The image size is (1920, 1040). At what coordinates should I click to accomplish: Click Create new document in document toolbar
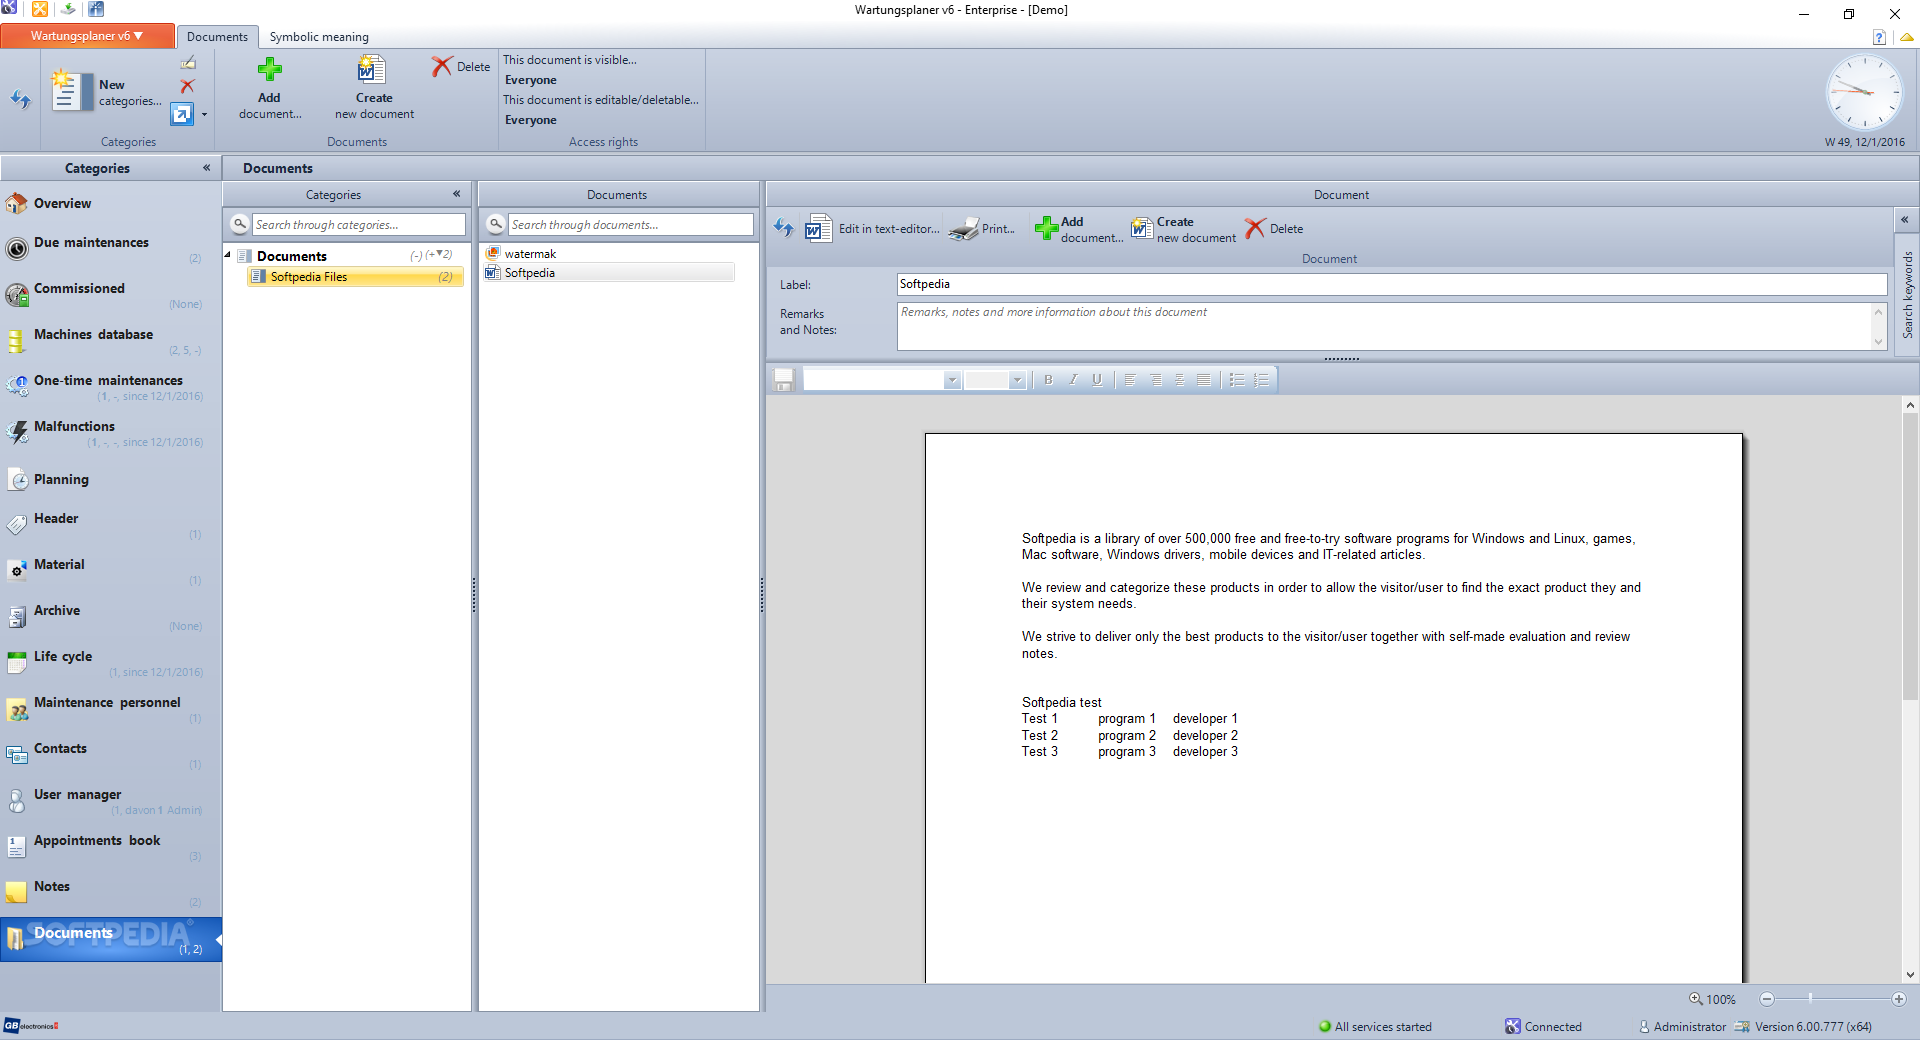click(1184, 229)
